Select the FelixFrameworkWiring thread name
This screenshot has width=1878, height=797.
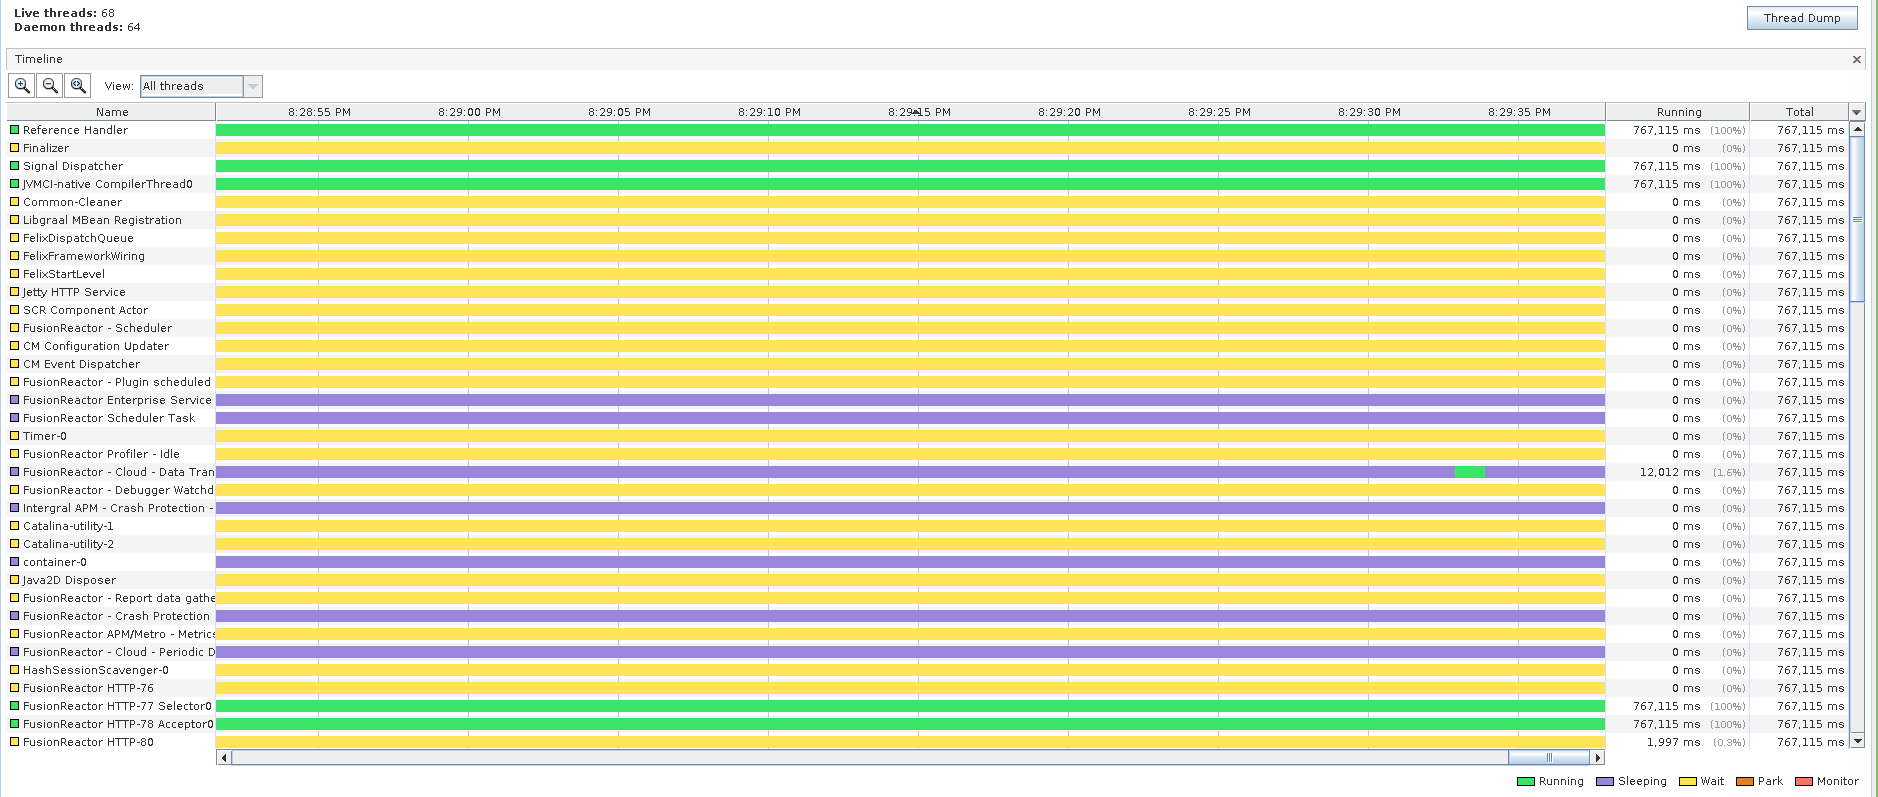pyautogui.click(x=84, y=256)
